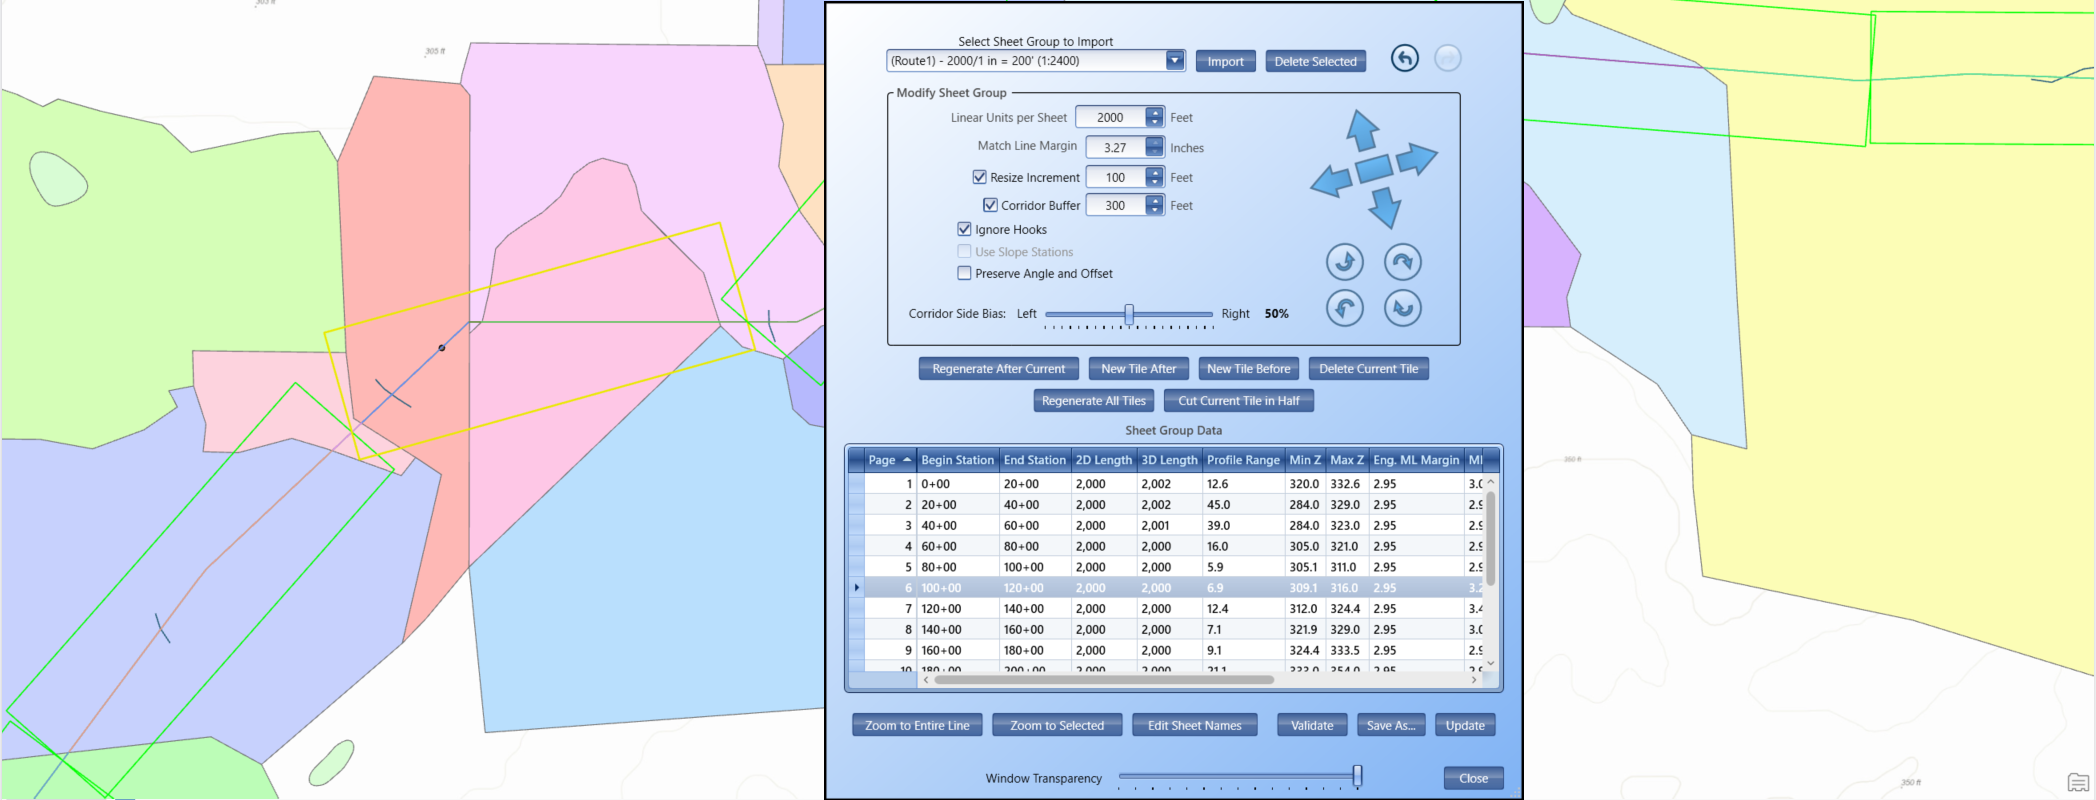Click the Begin Station column header

tap(957, 460)
